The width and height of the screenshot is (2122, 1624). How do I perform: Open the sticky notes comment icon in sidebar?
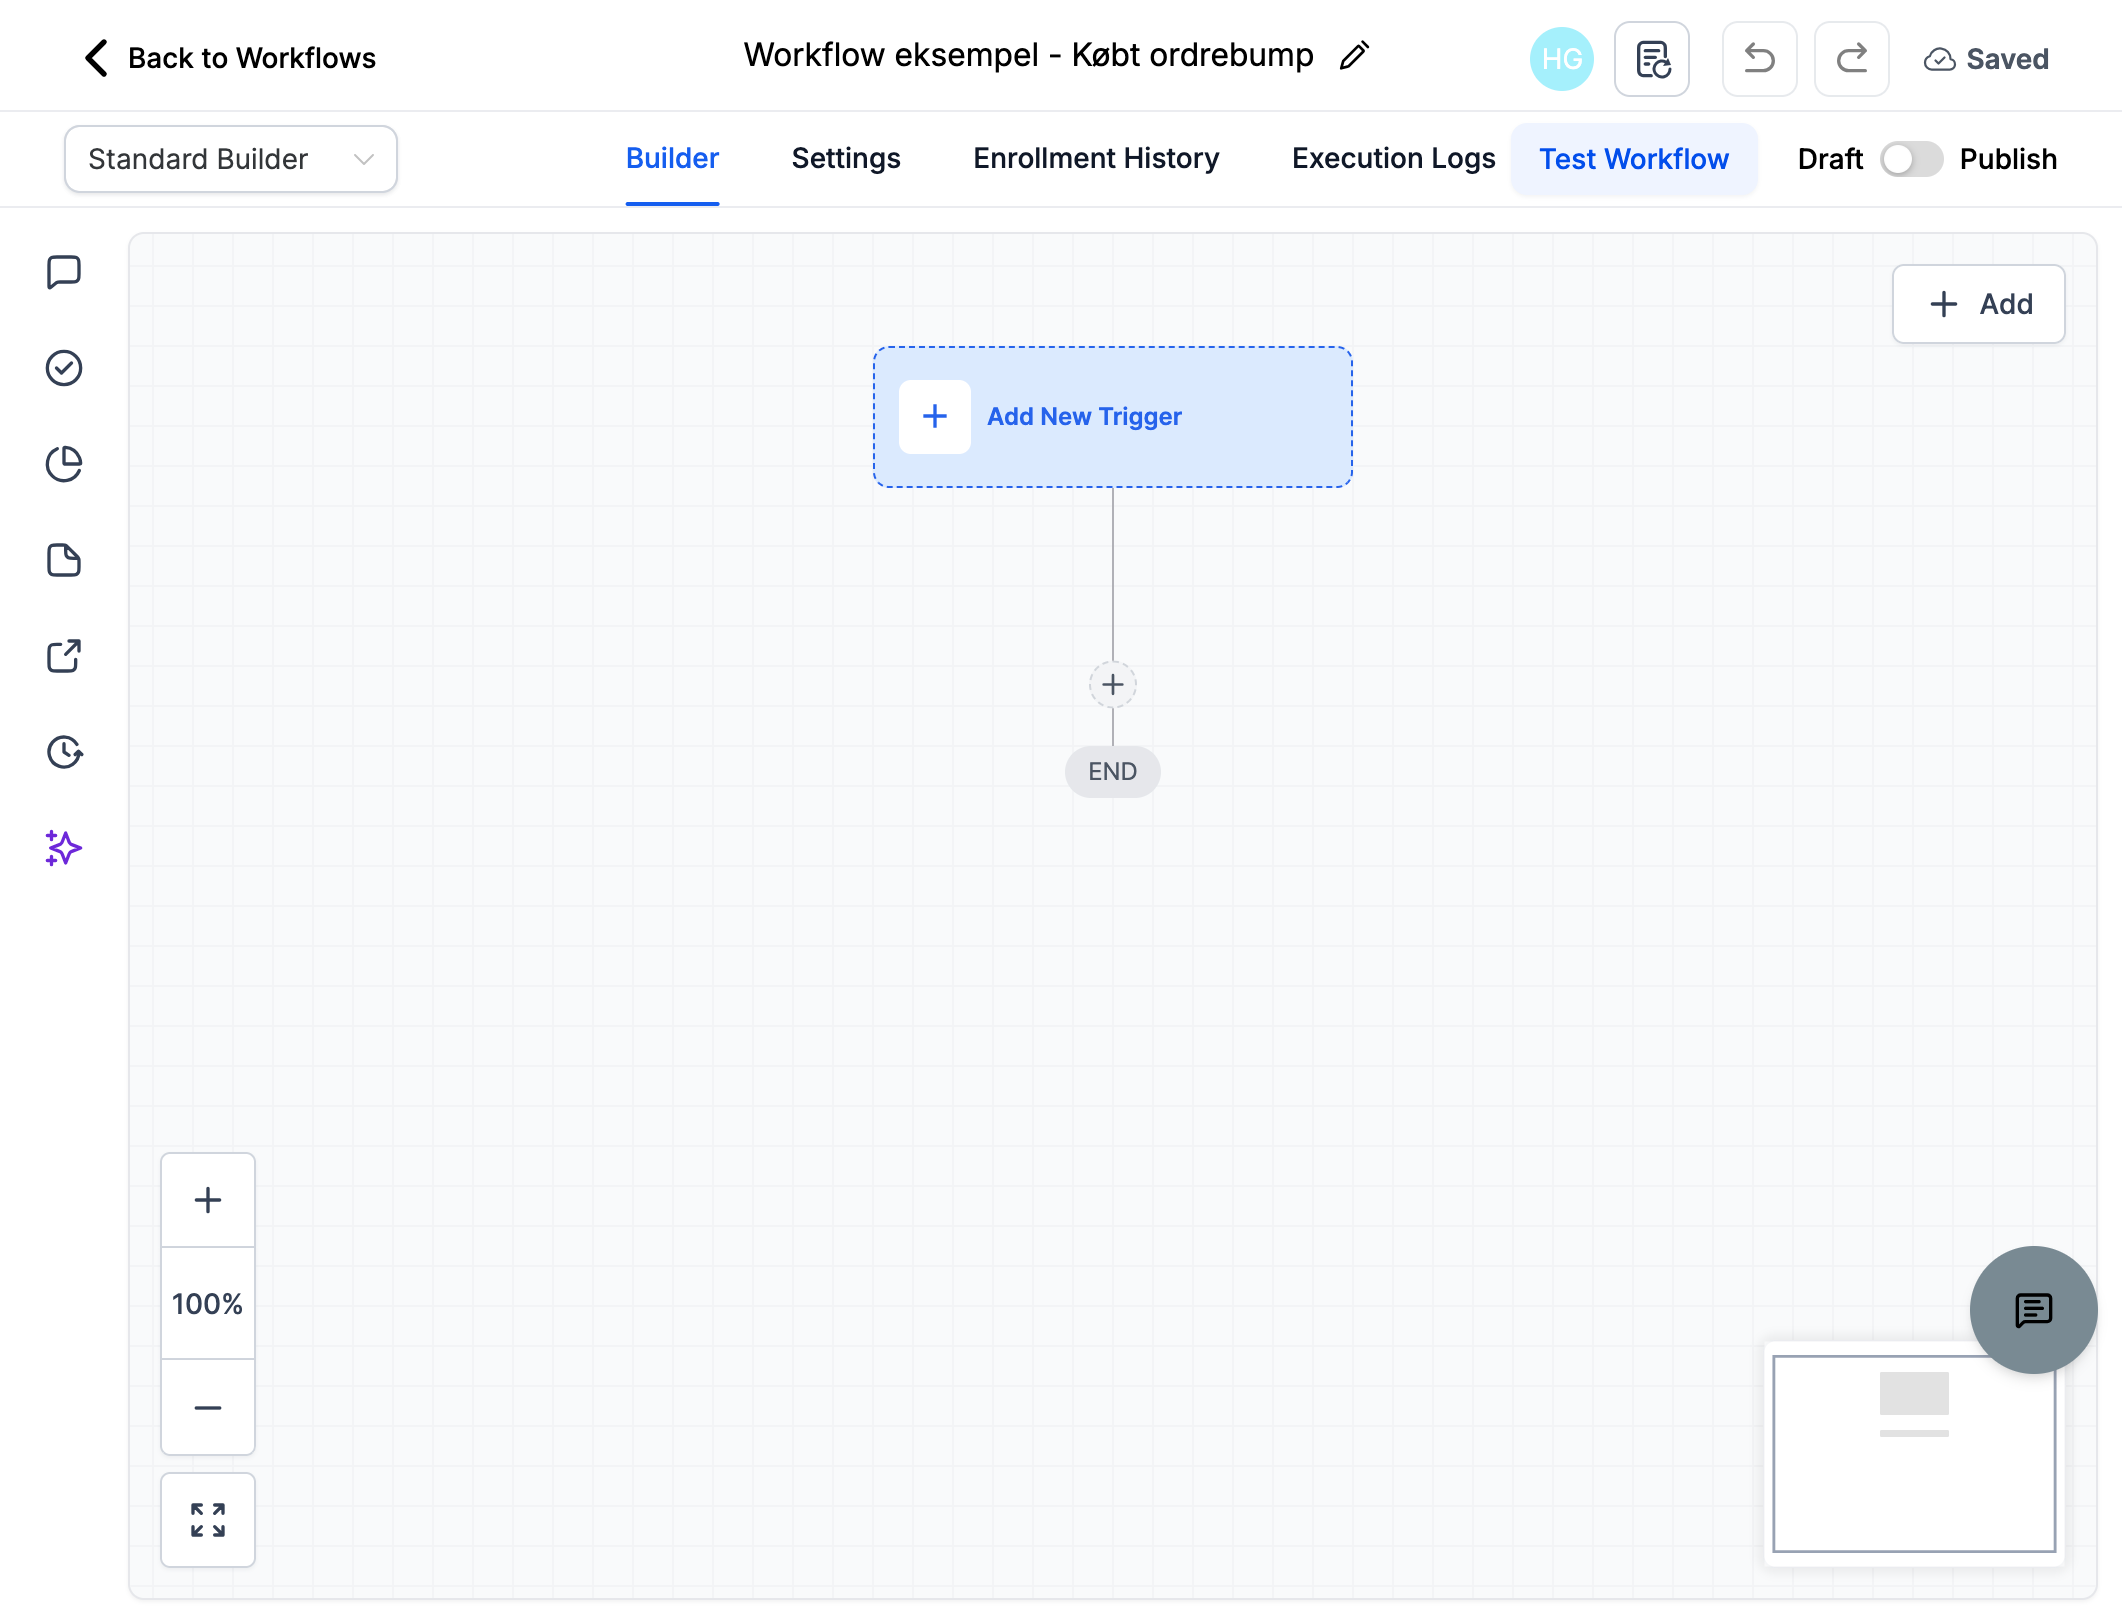64,271
